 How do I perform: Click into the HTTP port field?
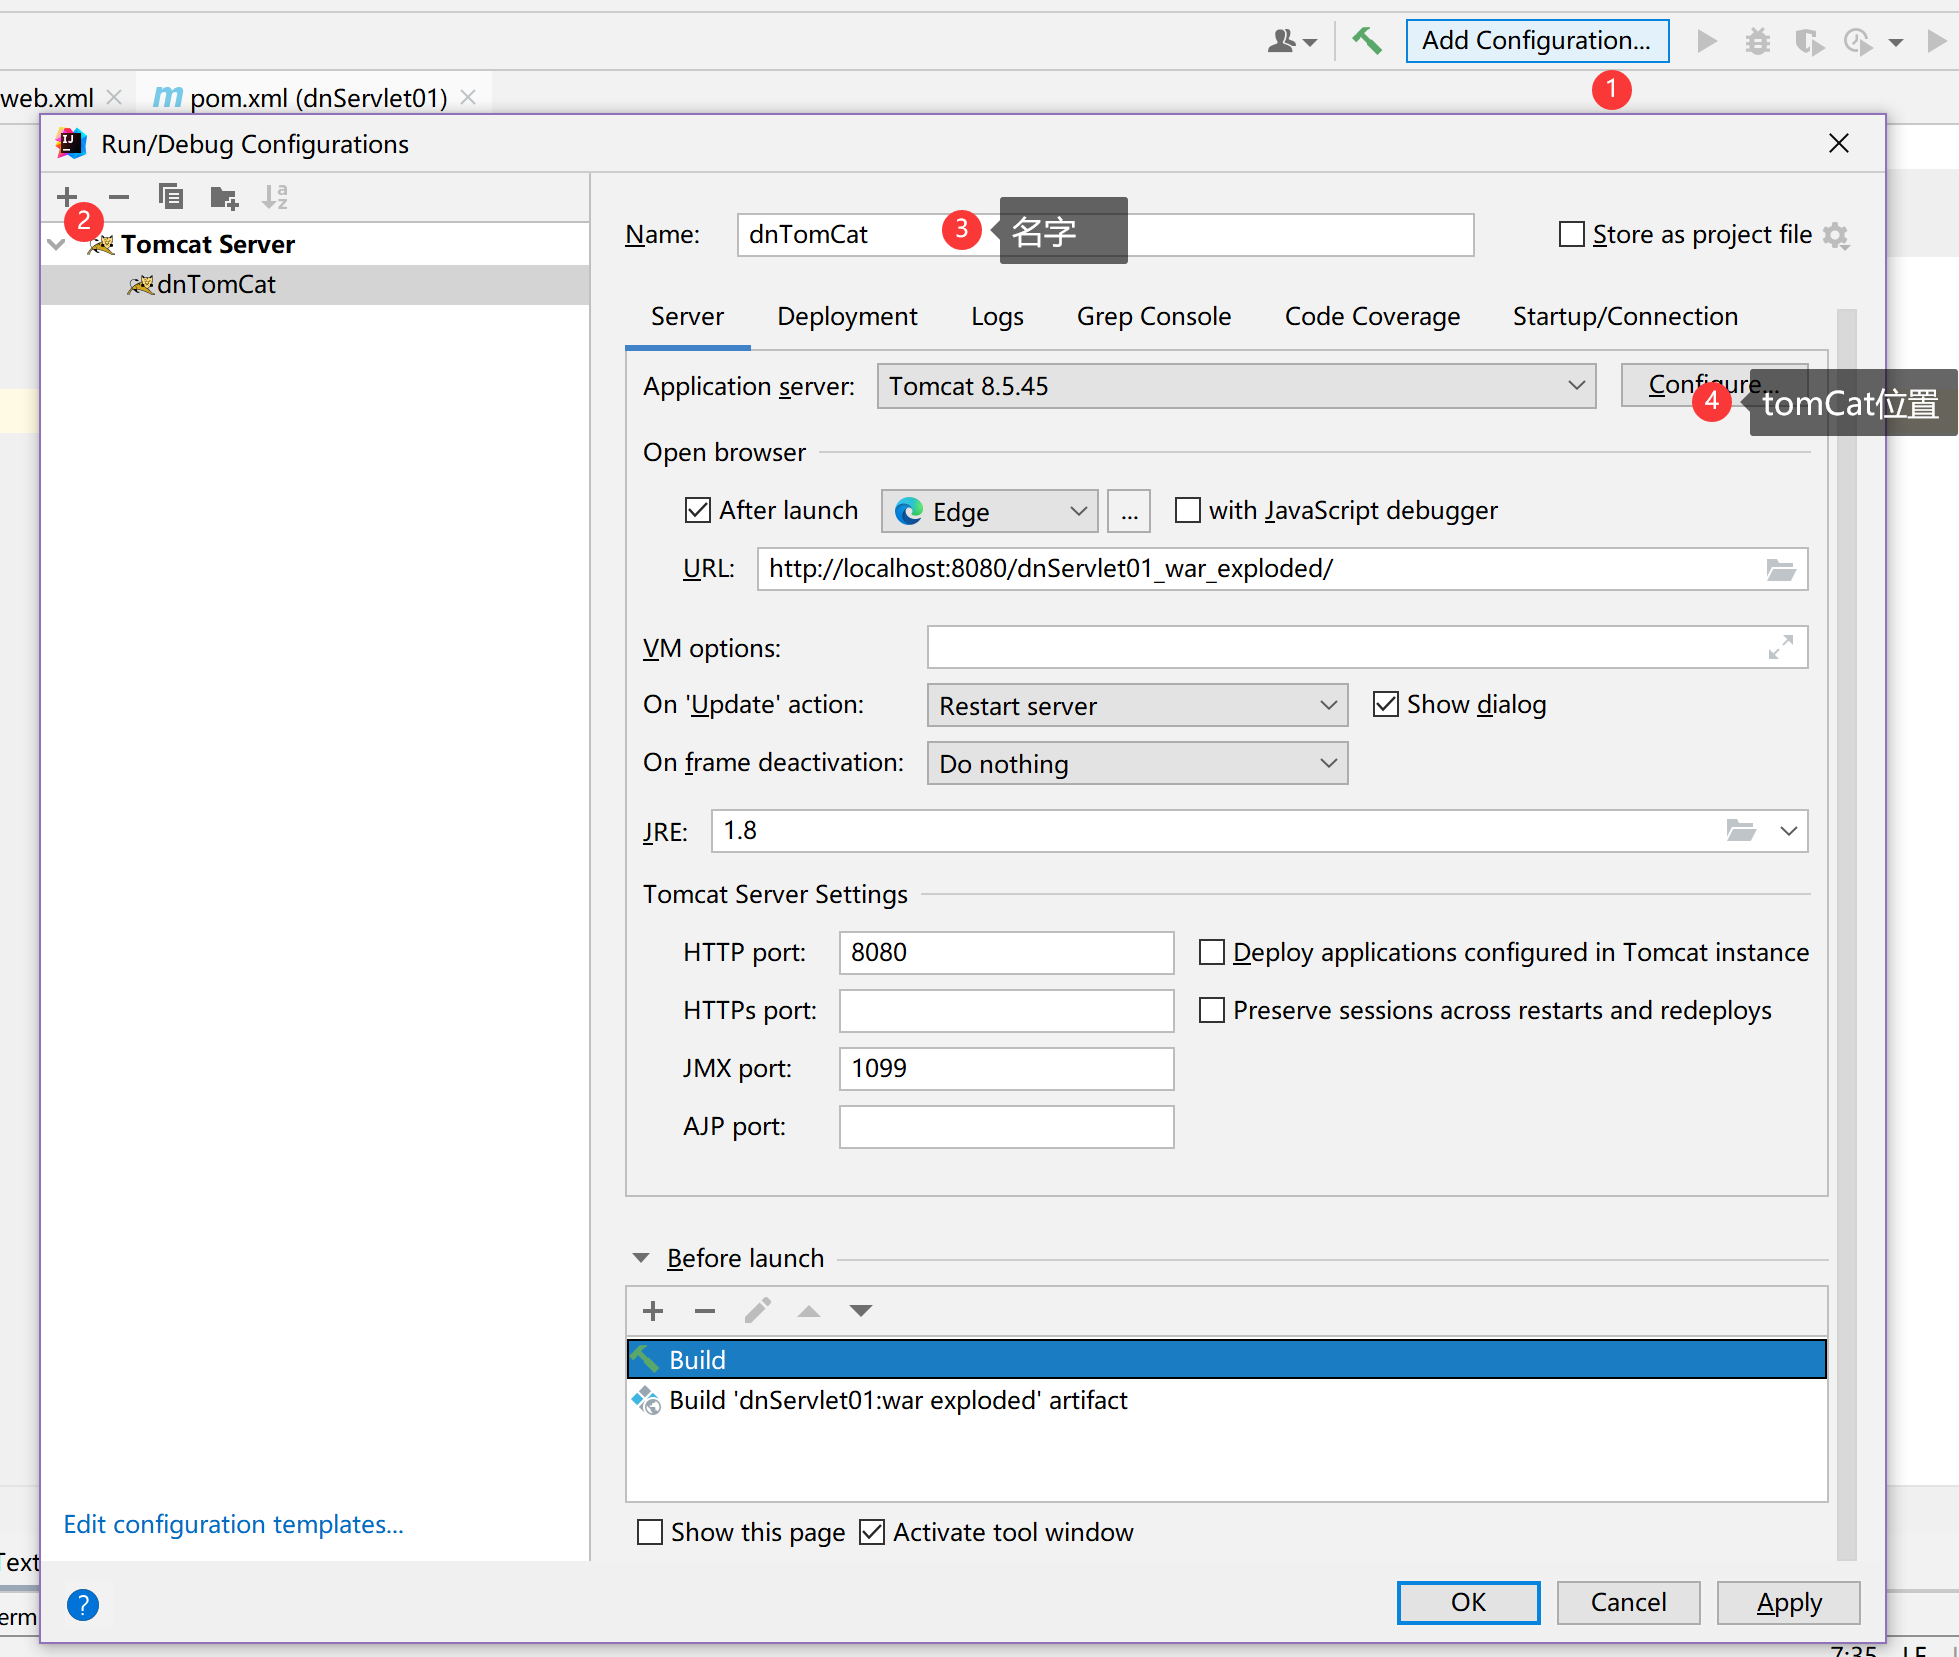pyautogui.click(x=1005, y=953)
